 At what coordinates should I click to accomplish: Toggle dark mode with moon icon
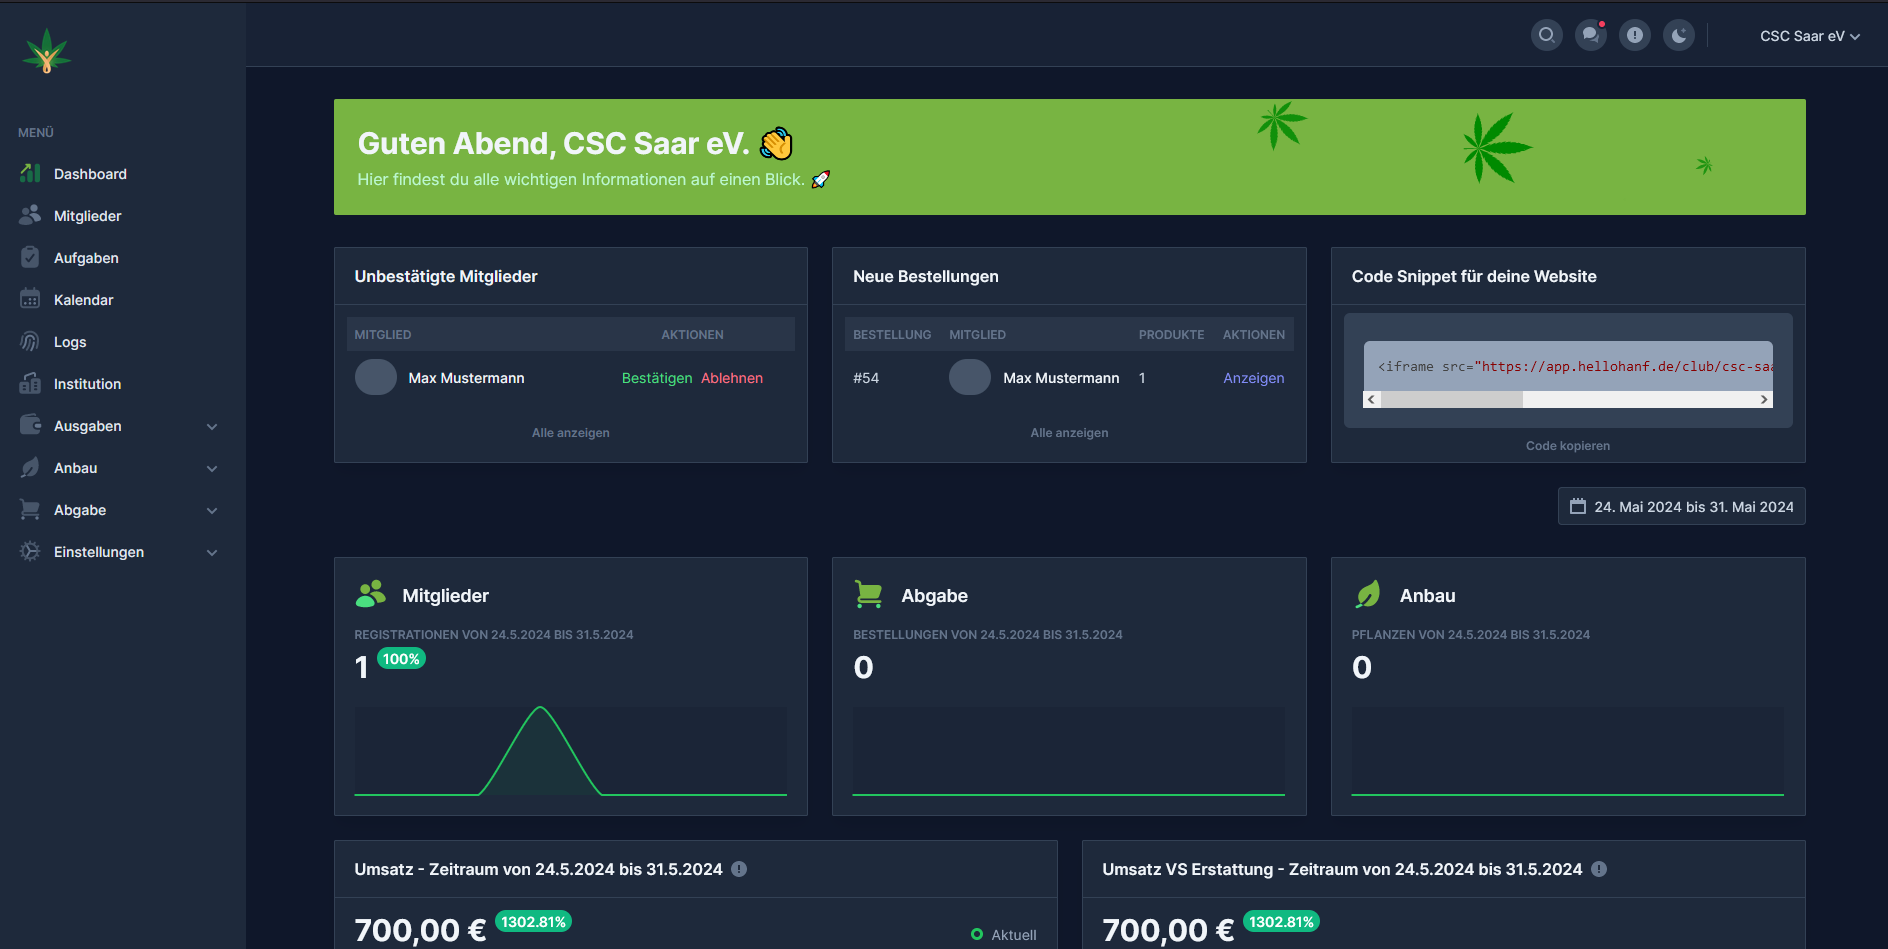(1678, 36)
